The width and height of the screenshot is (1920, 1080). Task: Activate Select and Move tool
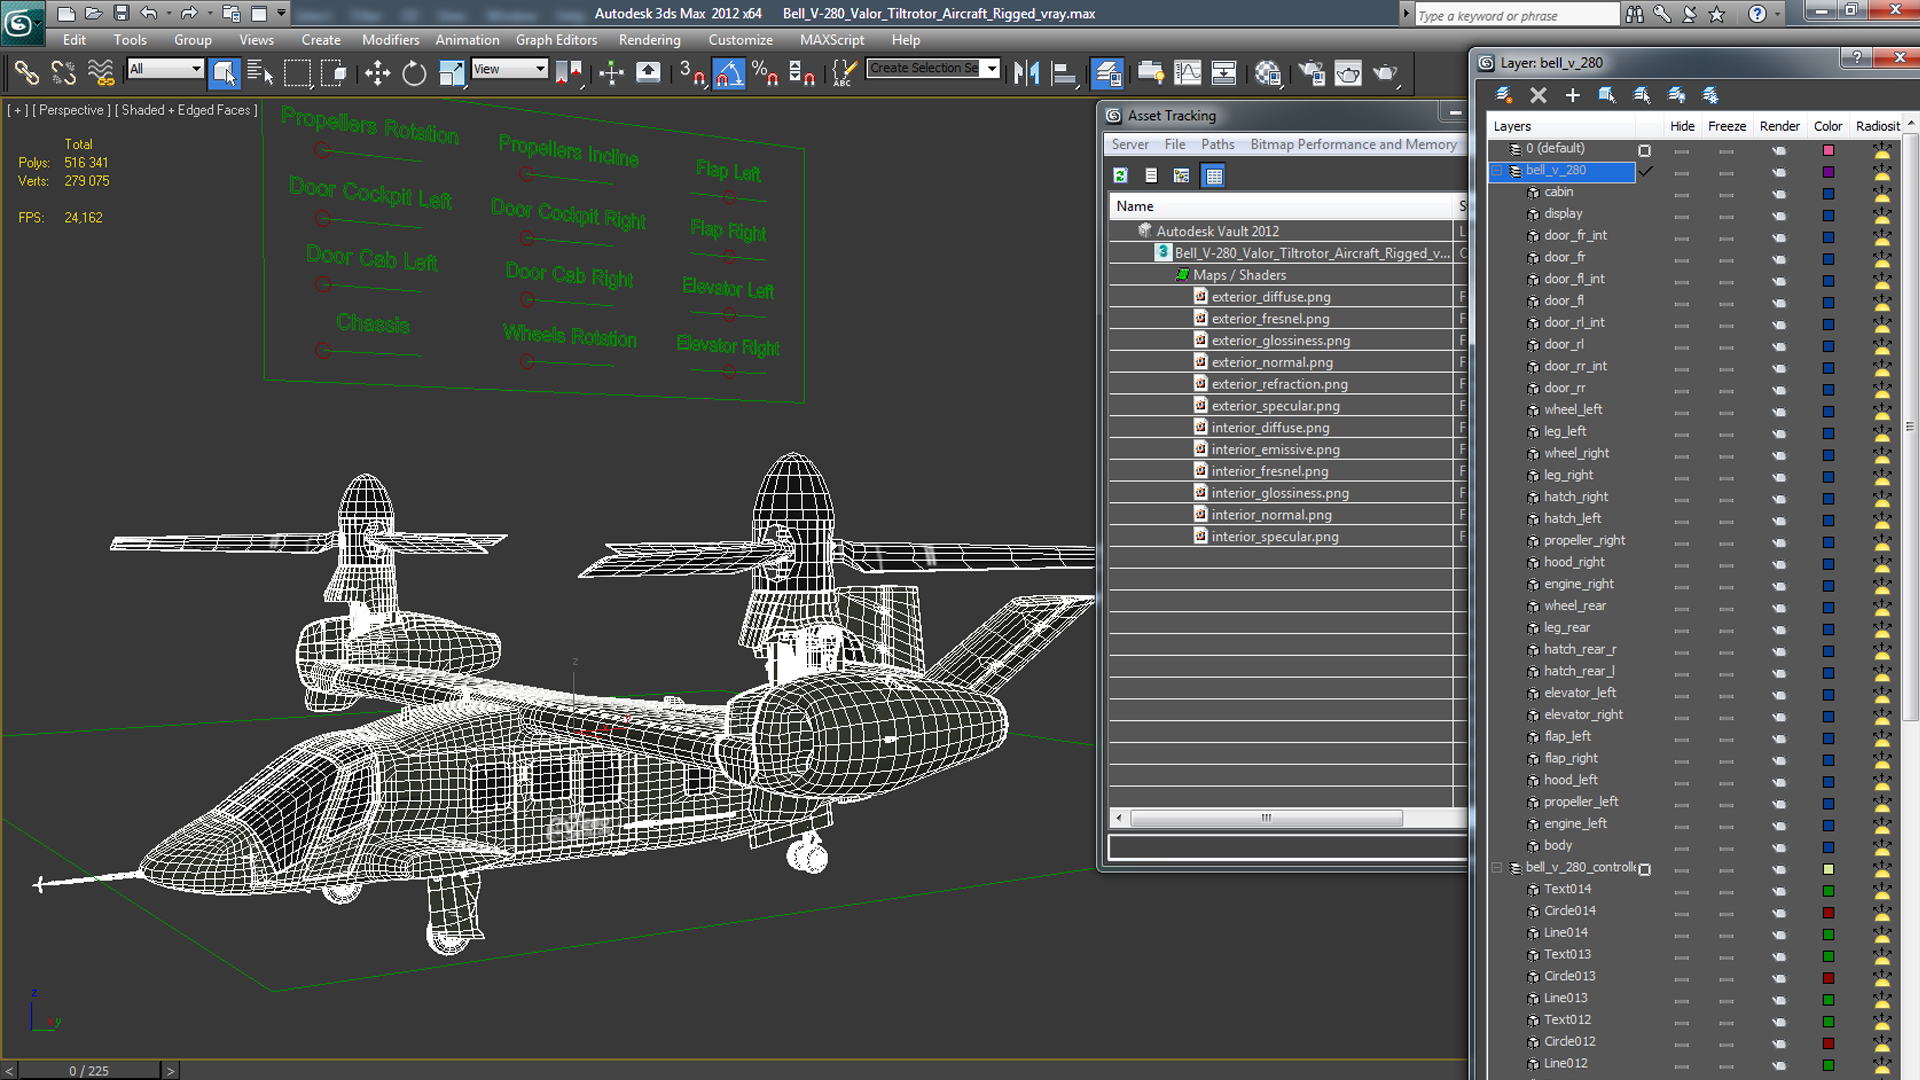point(377,72)
